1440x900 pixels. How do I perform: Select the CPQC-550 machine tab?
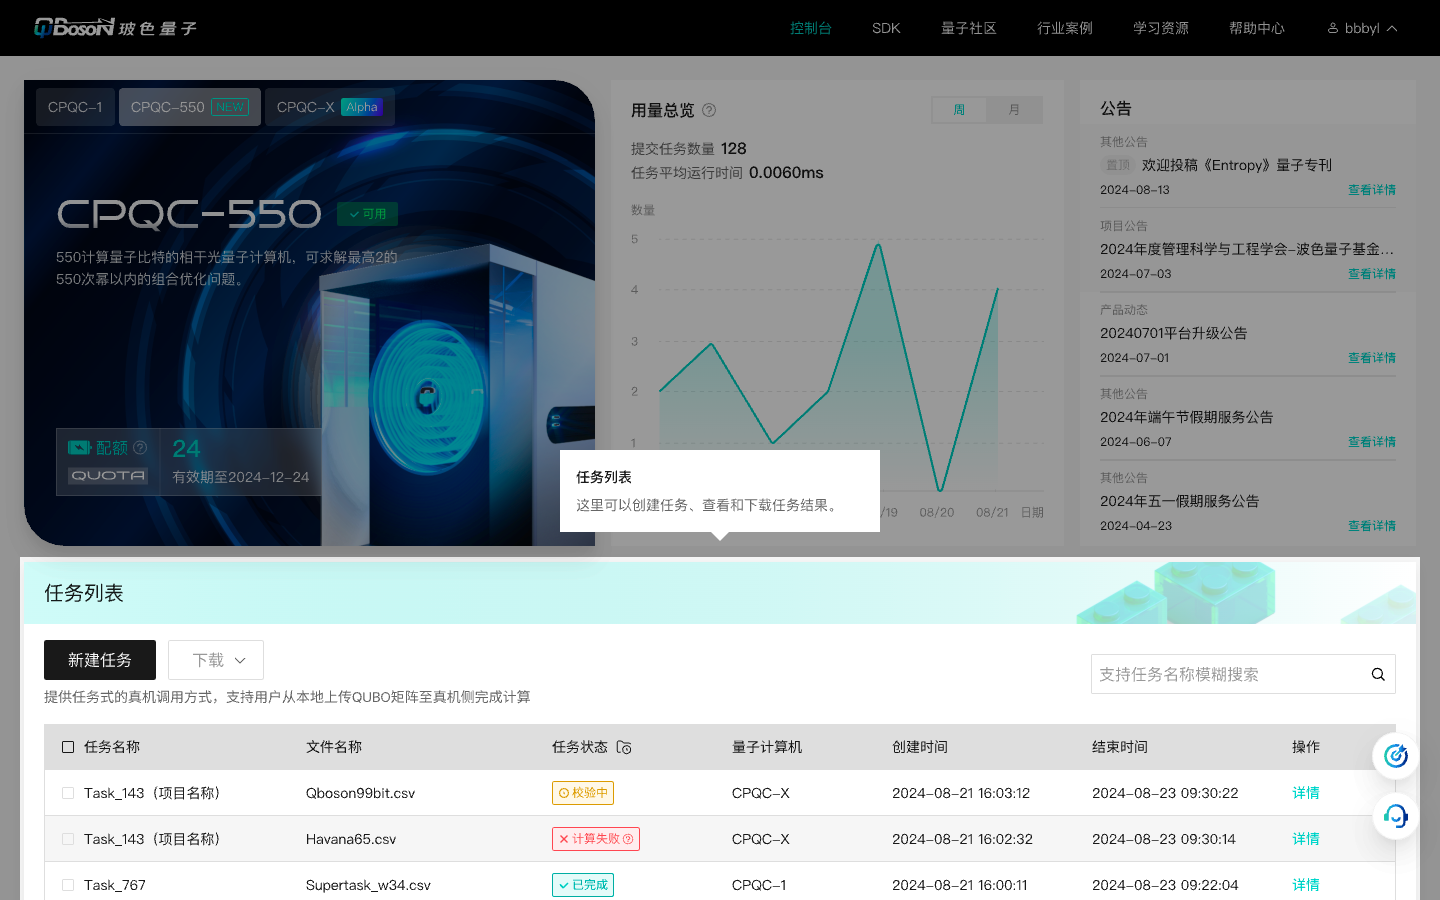coord(190,107)
